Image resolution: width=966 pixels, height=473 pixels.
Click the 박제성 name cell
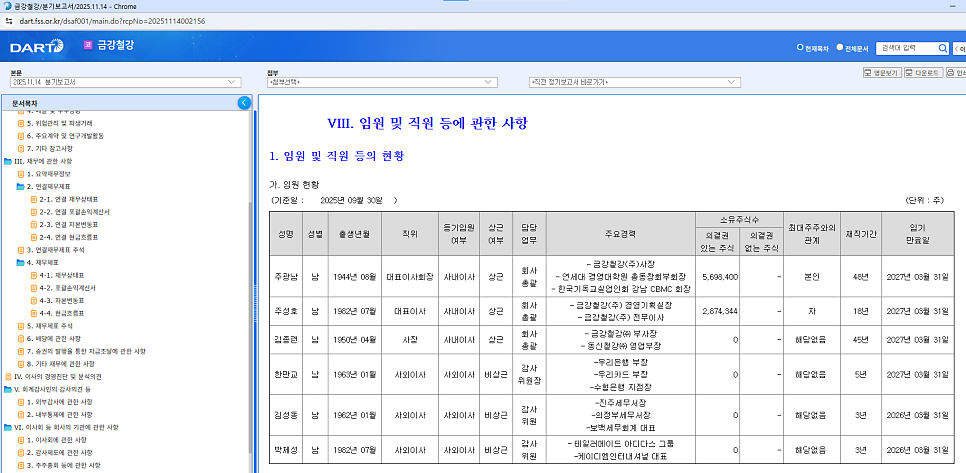(286, 450)
